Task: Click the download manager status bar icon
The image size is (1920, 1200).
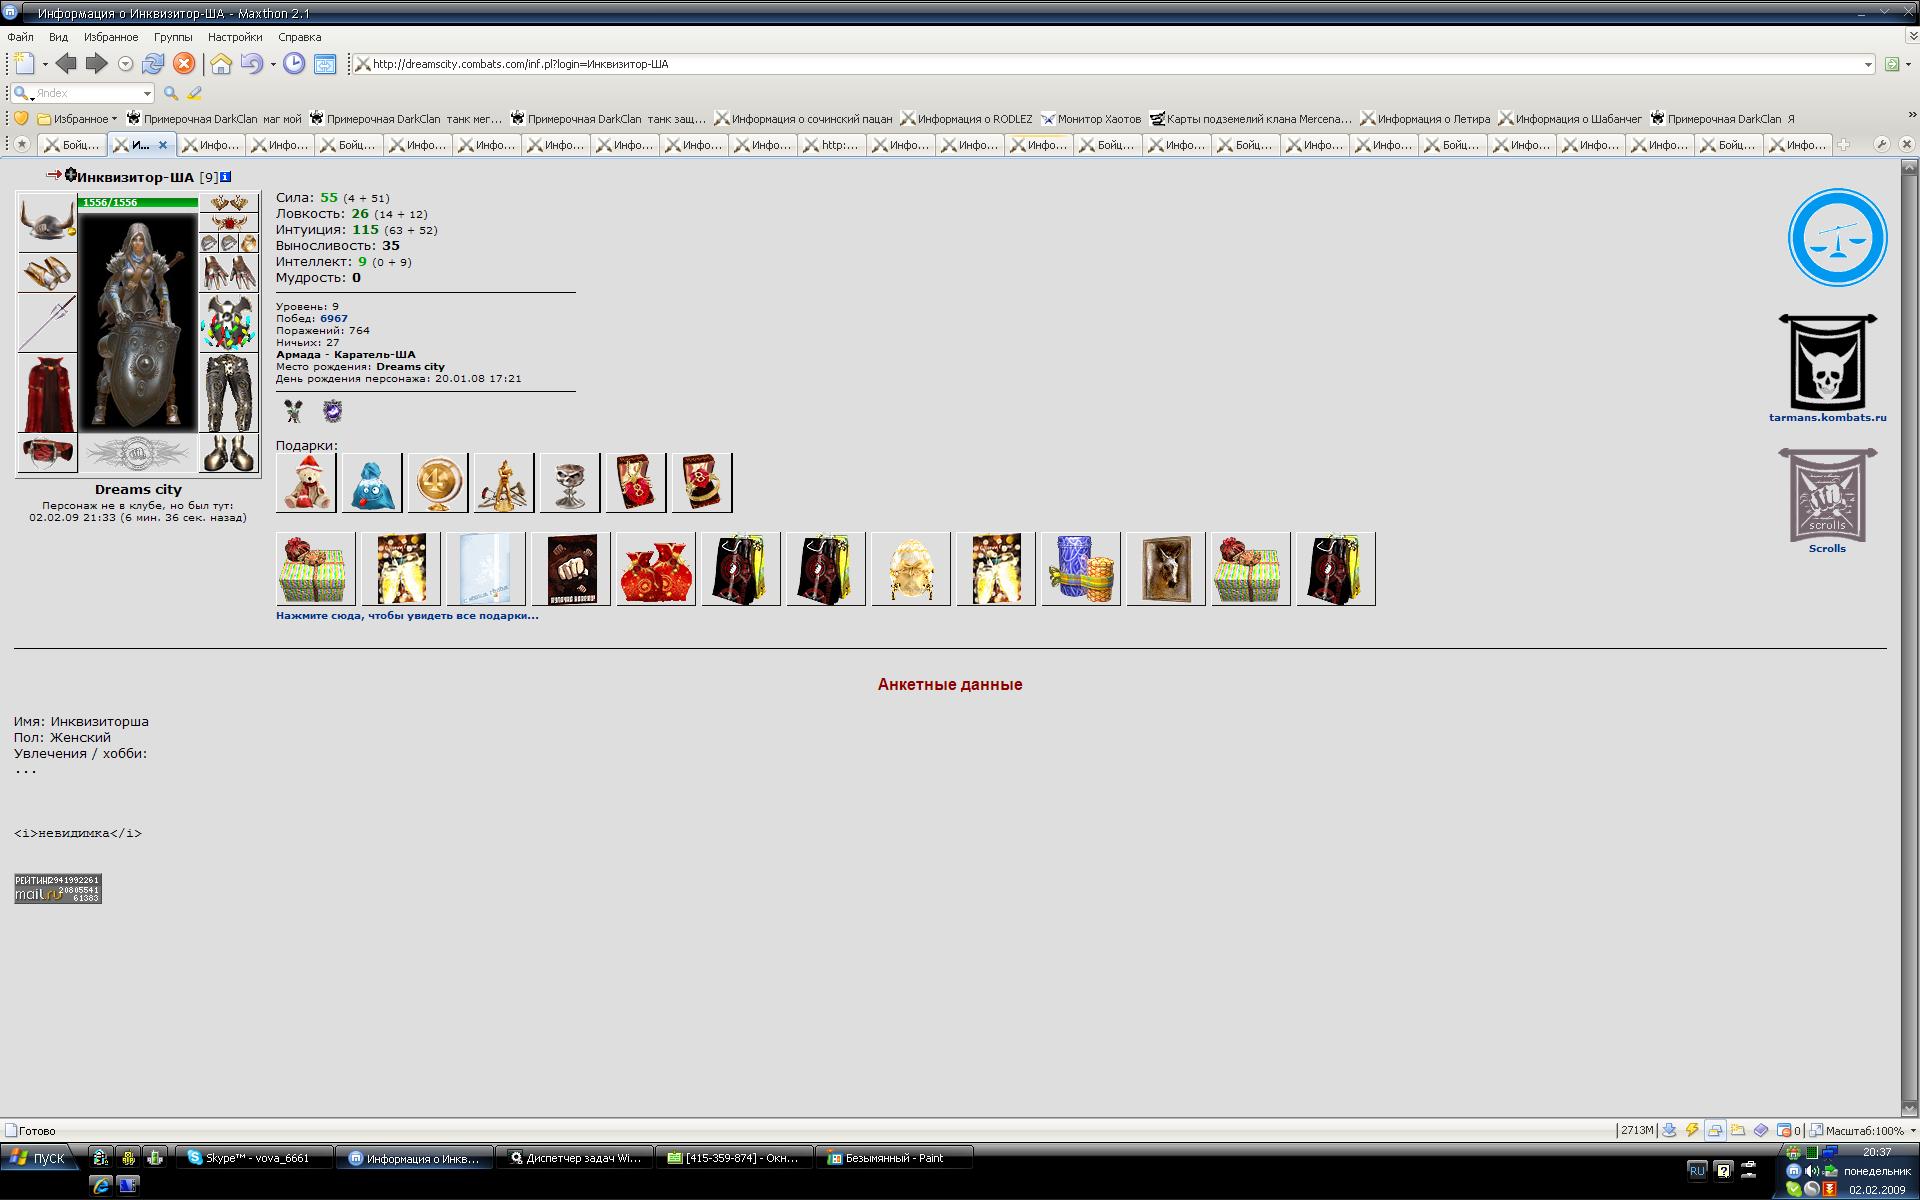Action: tap(1668, 1130)
